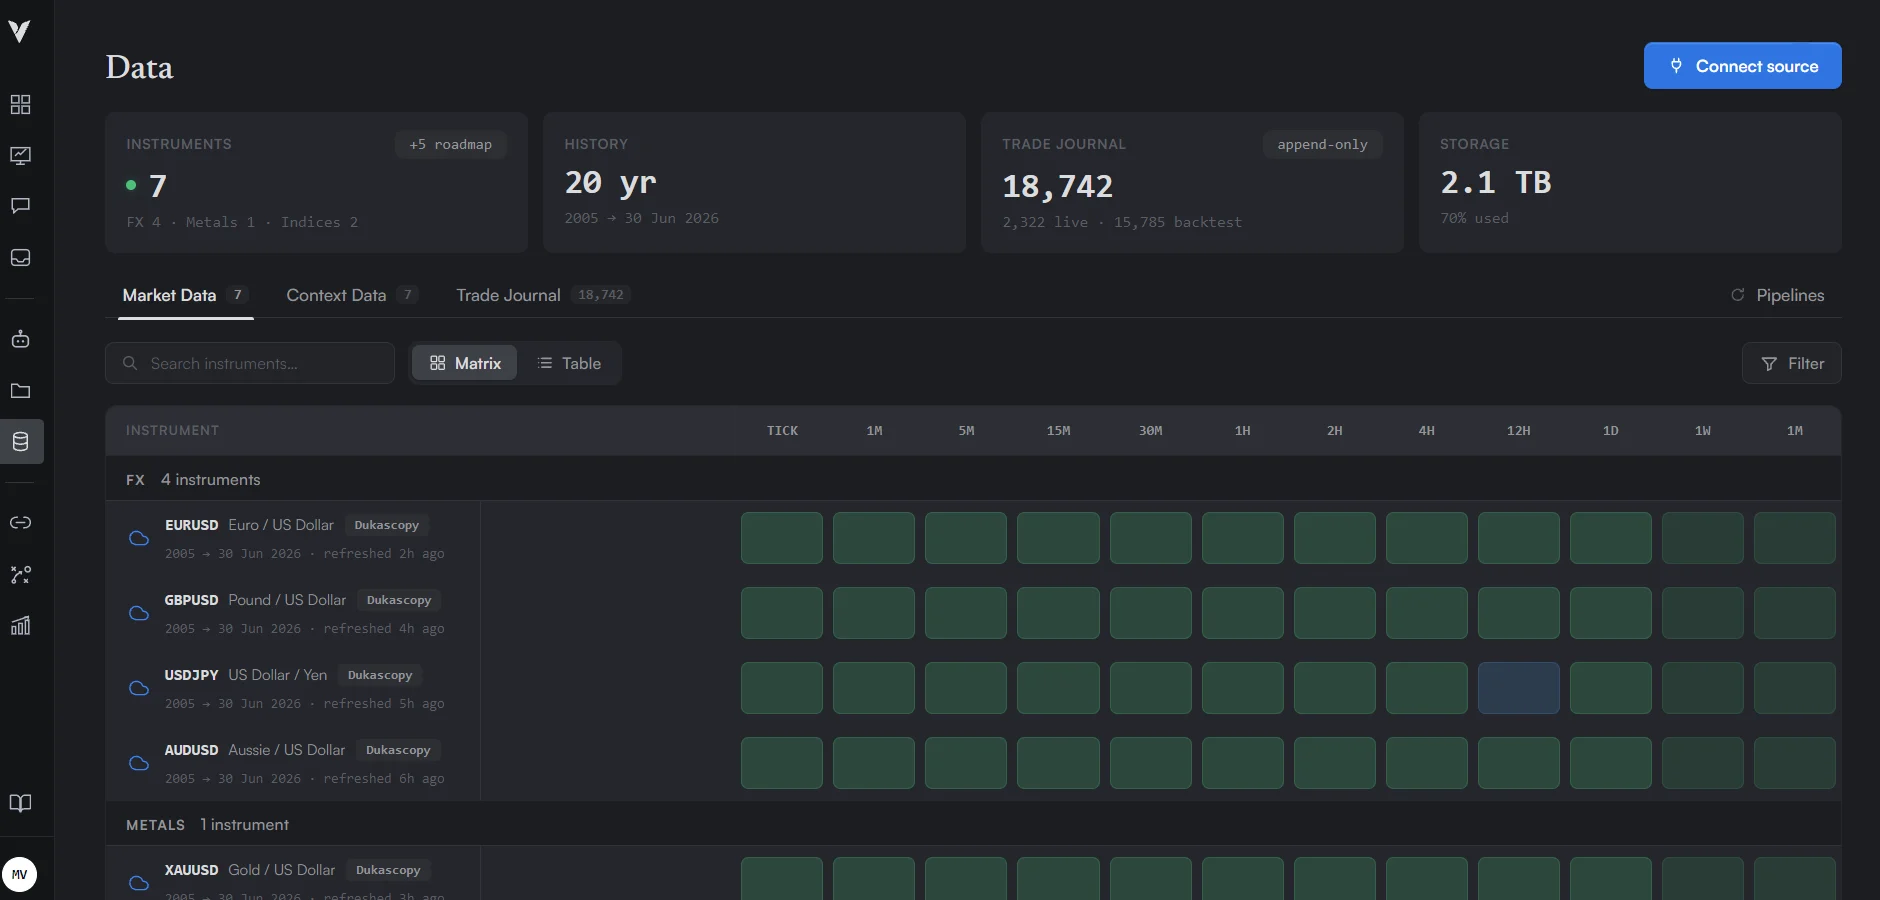This screenshot has height=900, width=1880.
Task: Open the folder icon in sidebar
Action: pyautogui.click(x=20, y=391)
